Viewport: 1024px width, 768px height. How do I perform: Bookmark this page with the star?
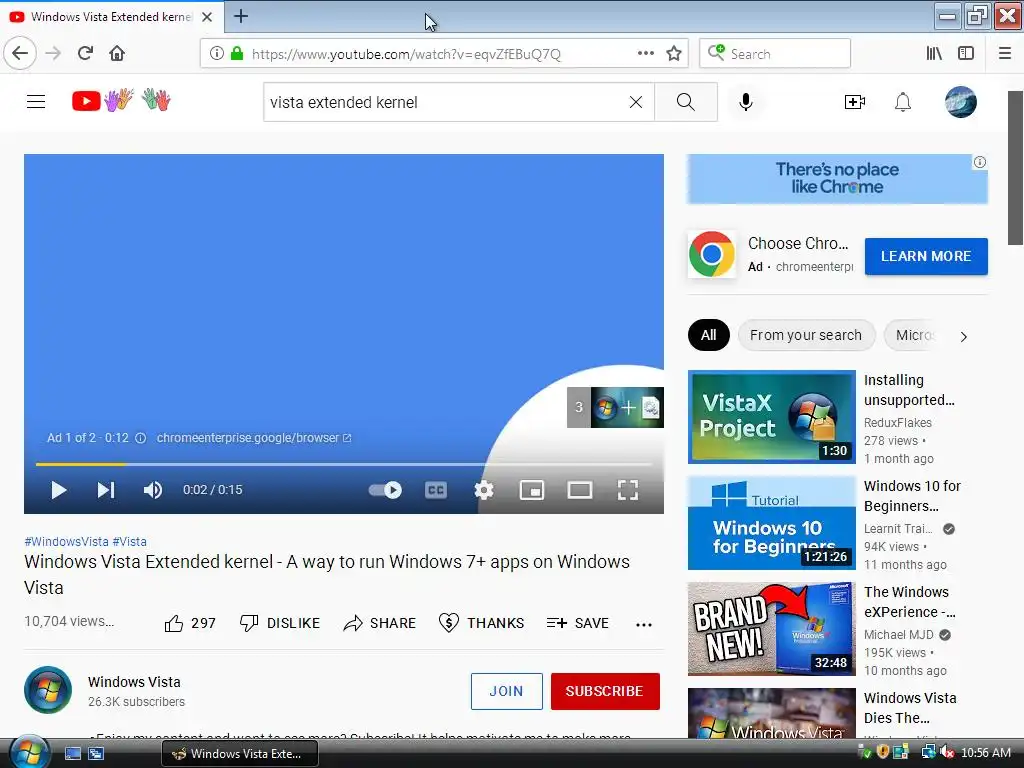[674, 54]
